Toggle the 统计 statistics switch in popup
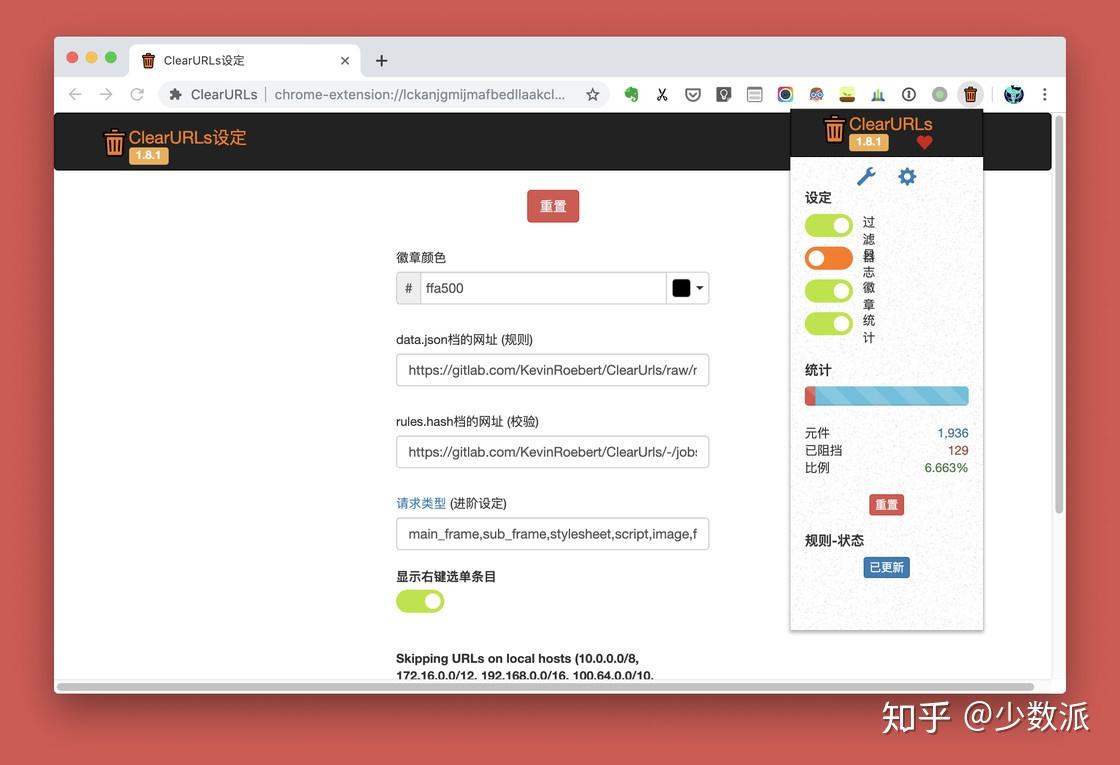Image resolution: width=1120 pixels, height=765 pixels. coord(829,324)
